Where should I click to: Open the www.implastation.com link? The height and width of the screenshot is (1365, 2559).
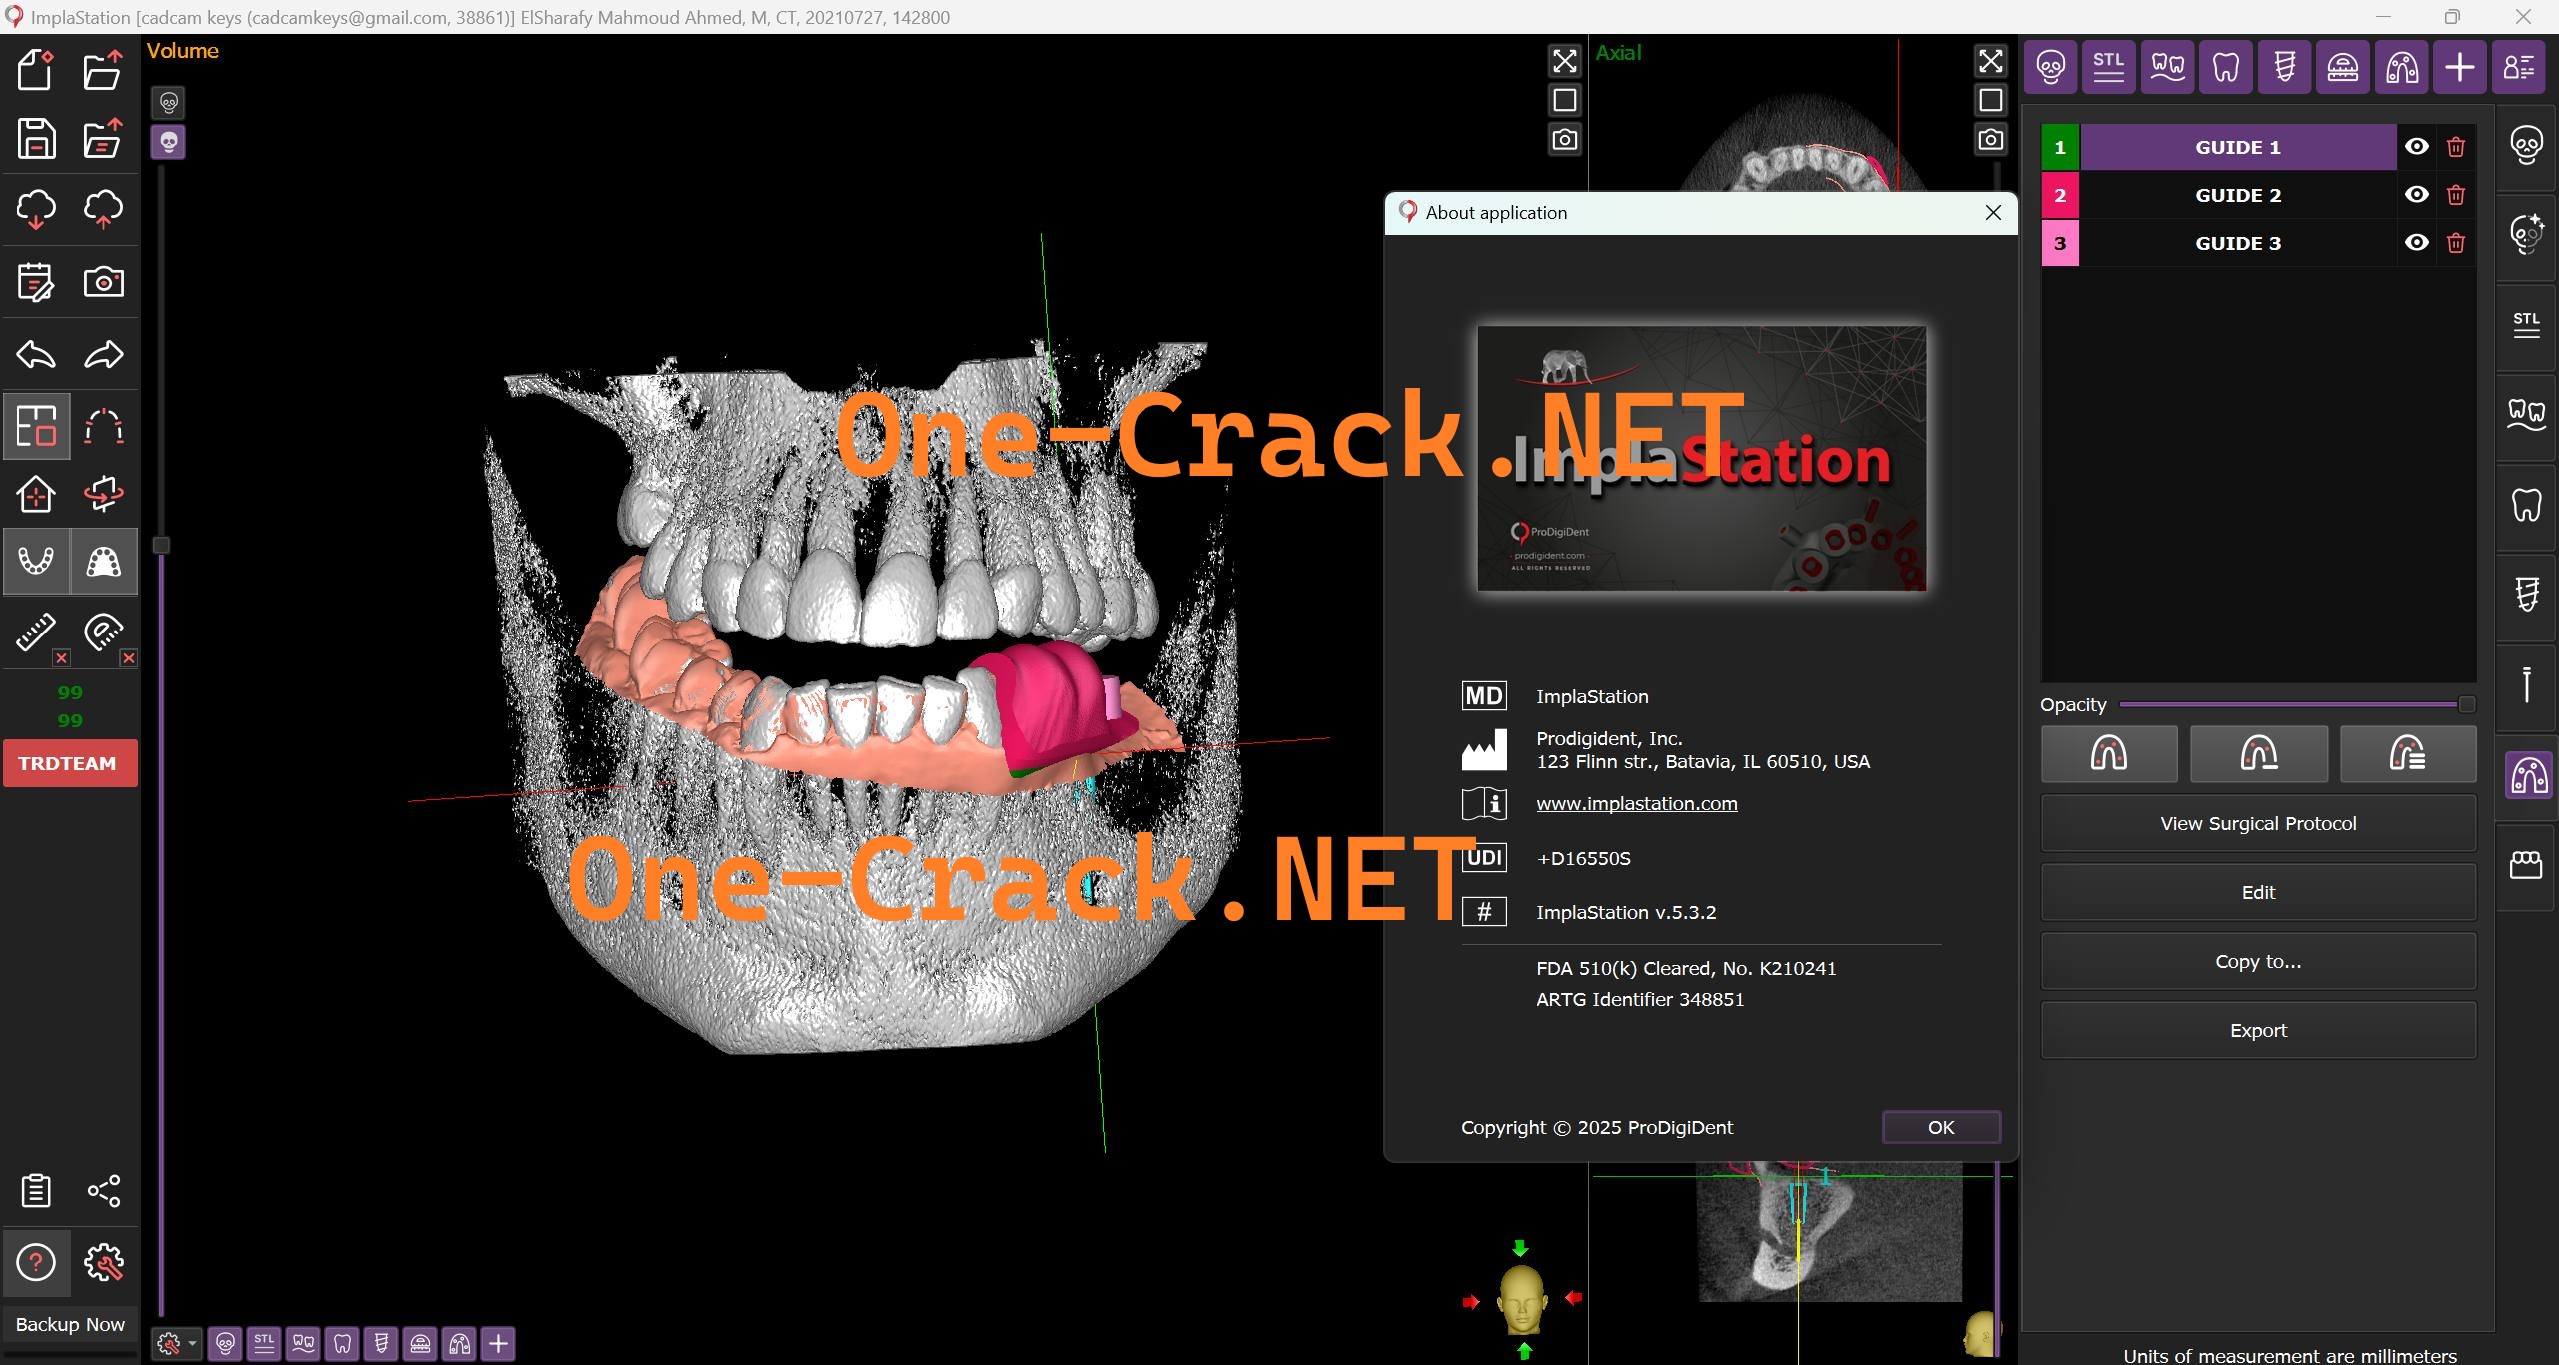pos(1636,803)
